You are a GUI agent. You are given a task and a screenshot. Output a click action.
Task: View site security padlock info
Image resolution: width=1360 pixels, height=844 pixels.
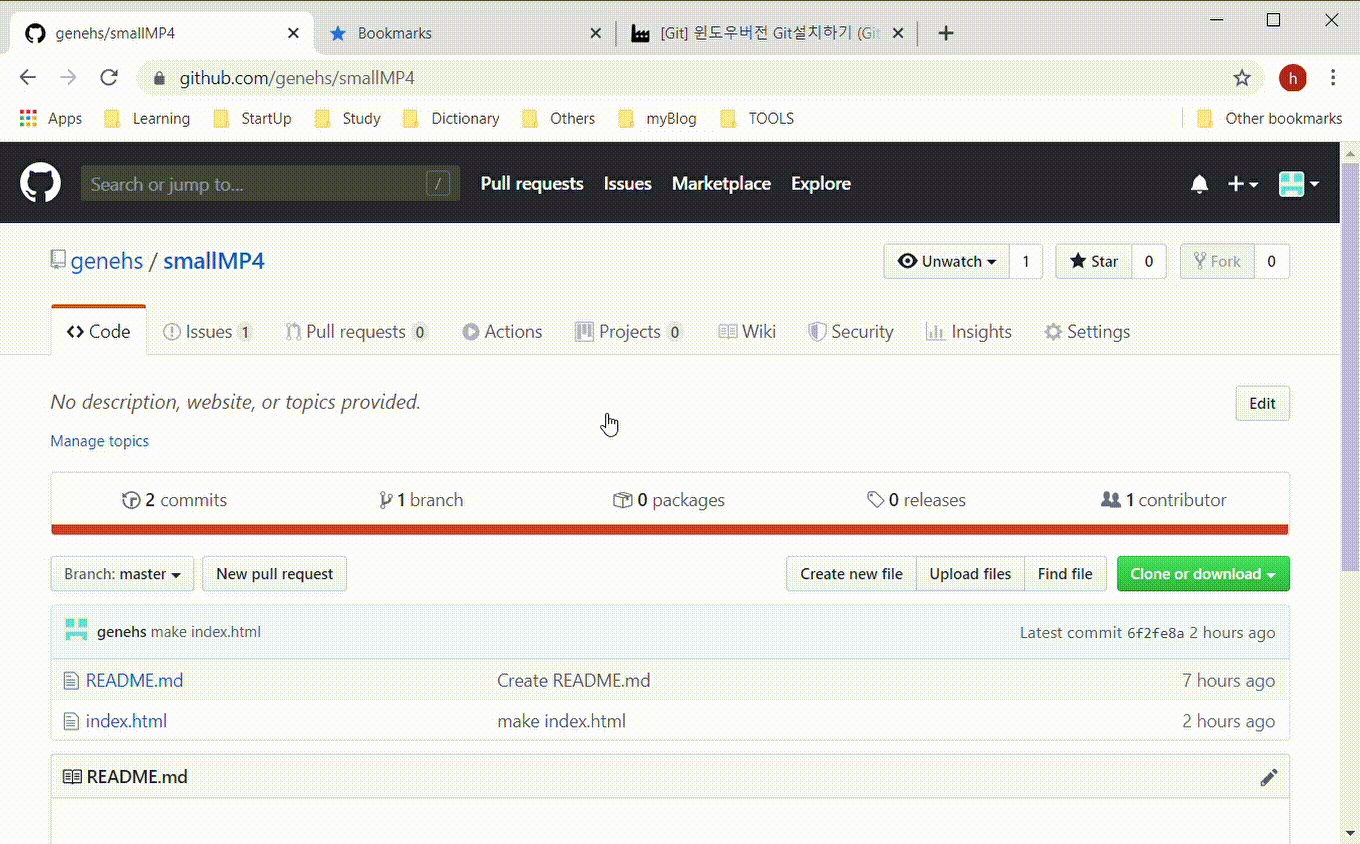pyautogui.click(x=158, y=78)
